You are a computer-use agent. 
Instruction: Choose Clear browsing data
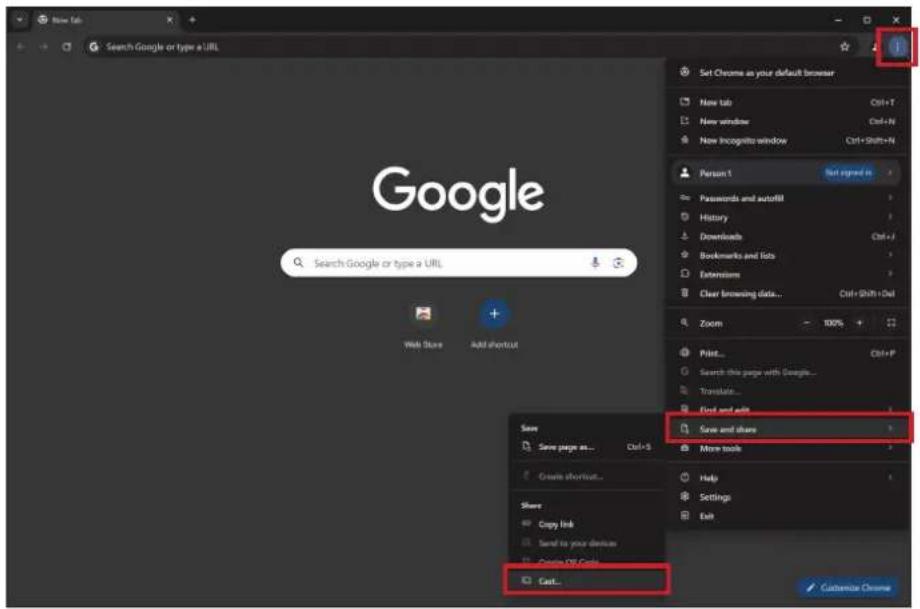coord(788,293)
